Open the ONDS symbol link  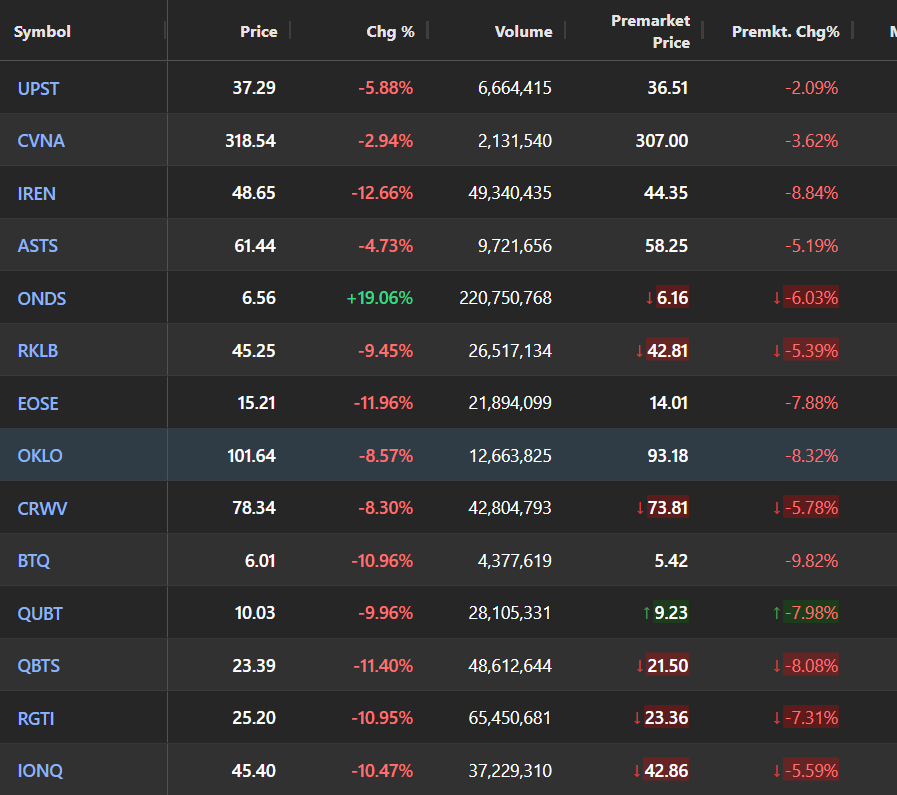click(42, 299)
